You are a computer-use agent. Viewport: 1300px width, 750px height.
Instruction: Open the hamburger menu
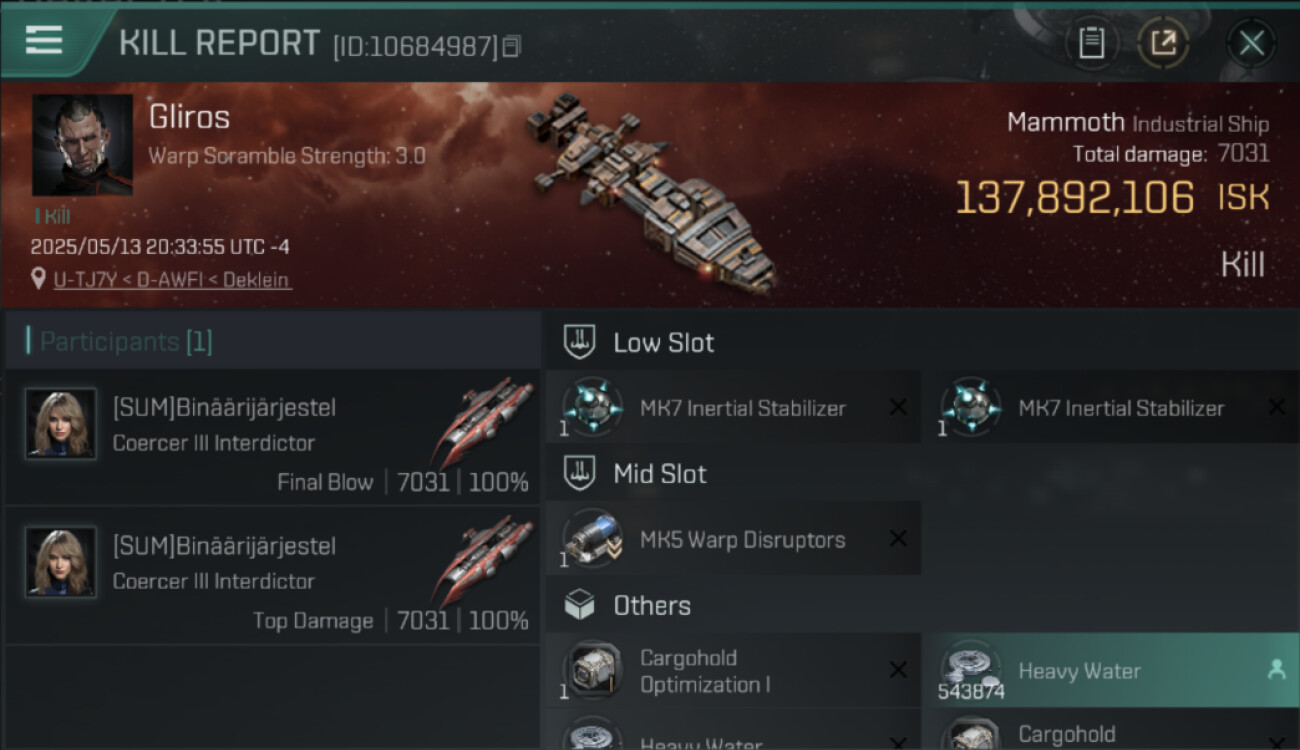(44, 42)
